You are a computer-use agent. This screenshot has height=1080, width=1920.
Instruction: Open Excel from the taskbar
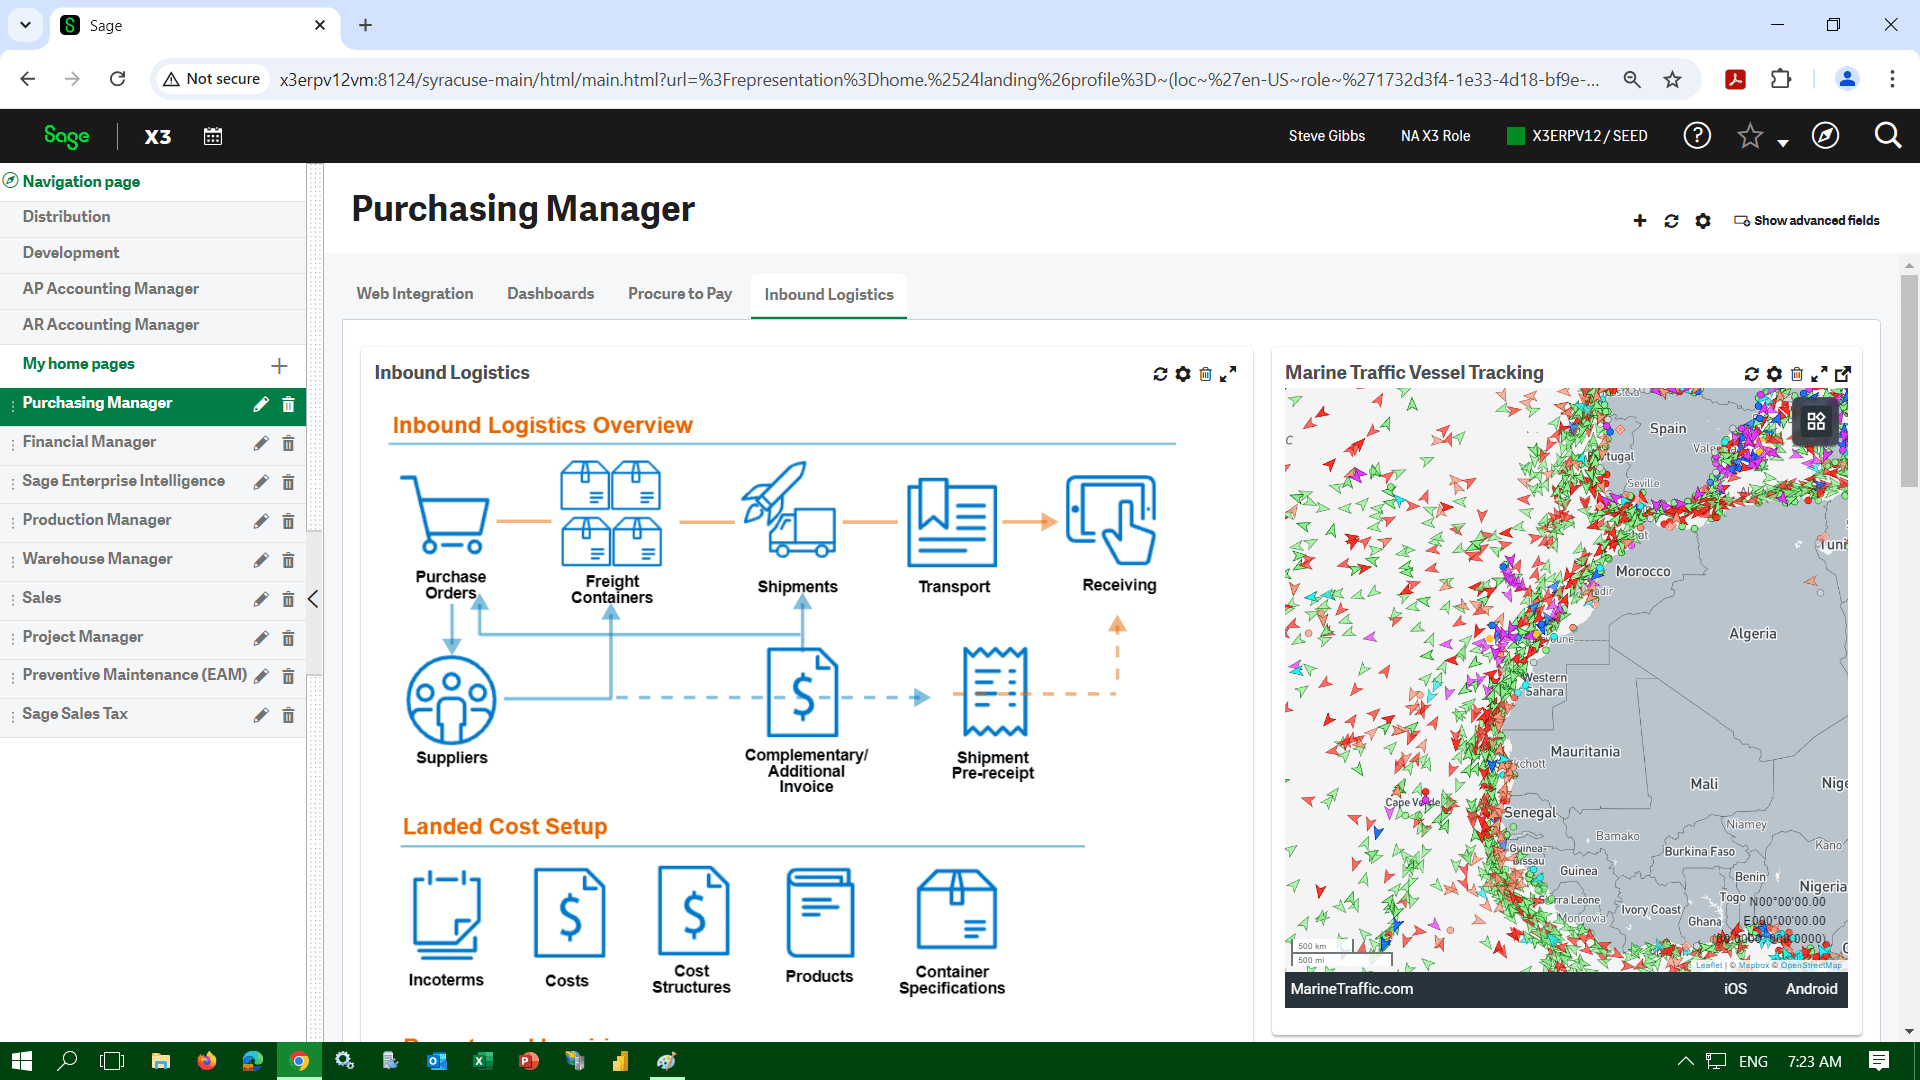[483, 1061]
